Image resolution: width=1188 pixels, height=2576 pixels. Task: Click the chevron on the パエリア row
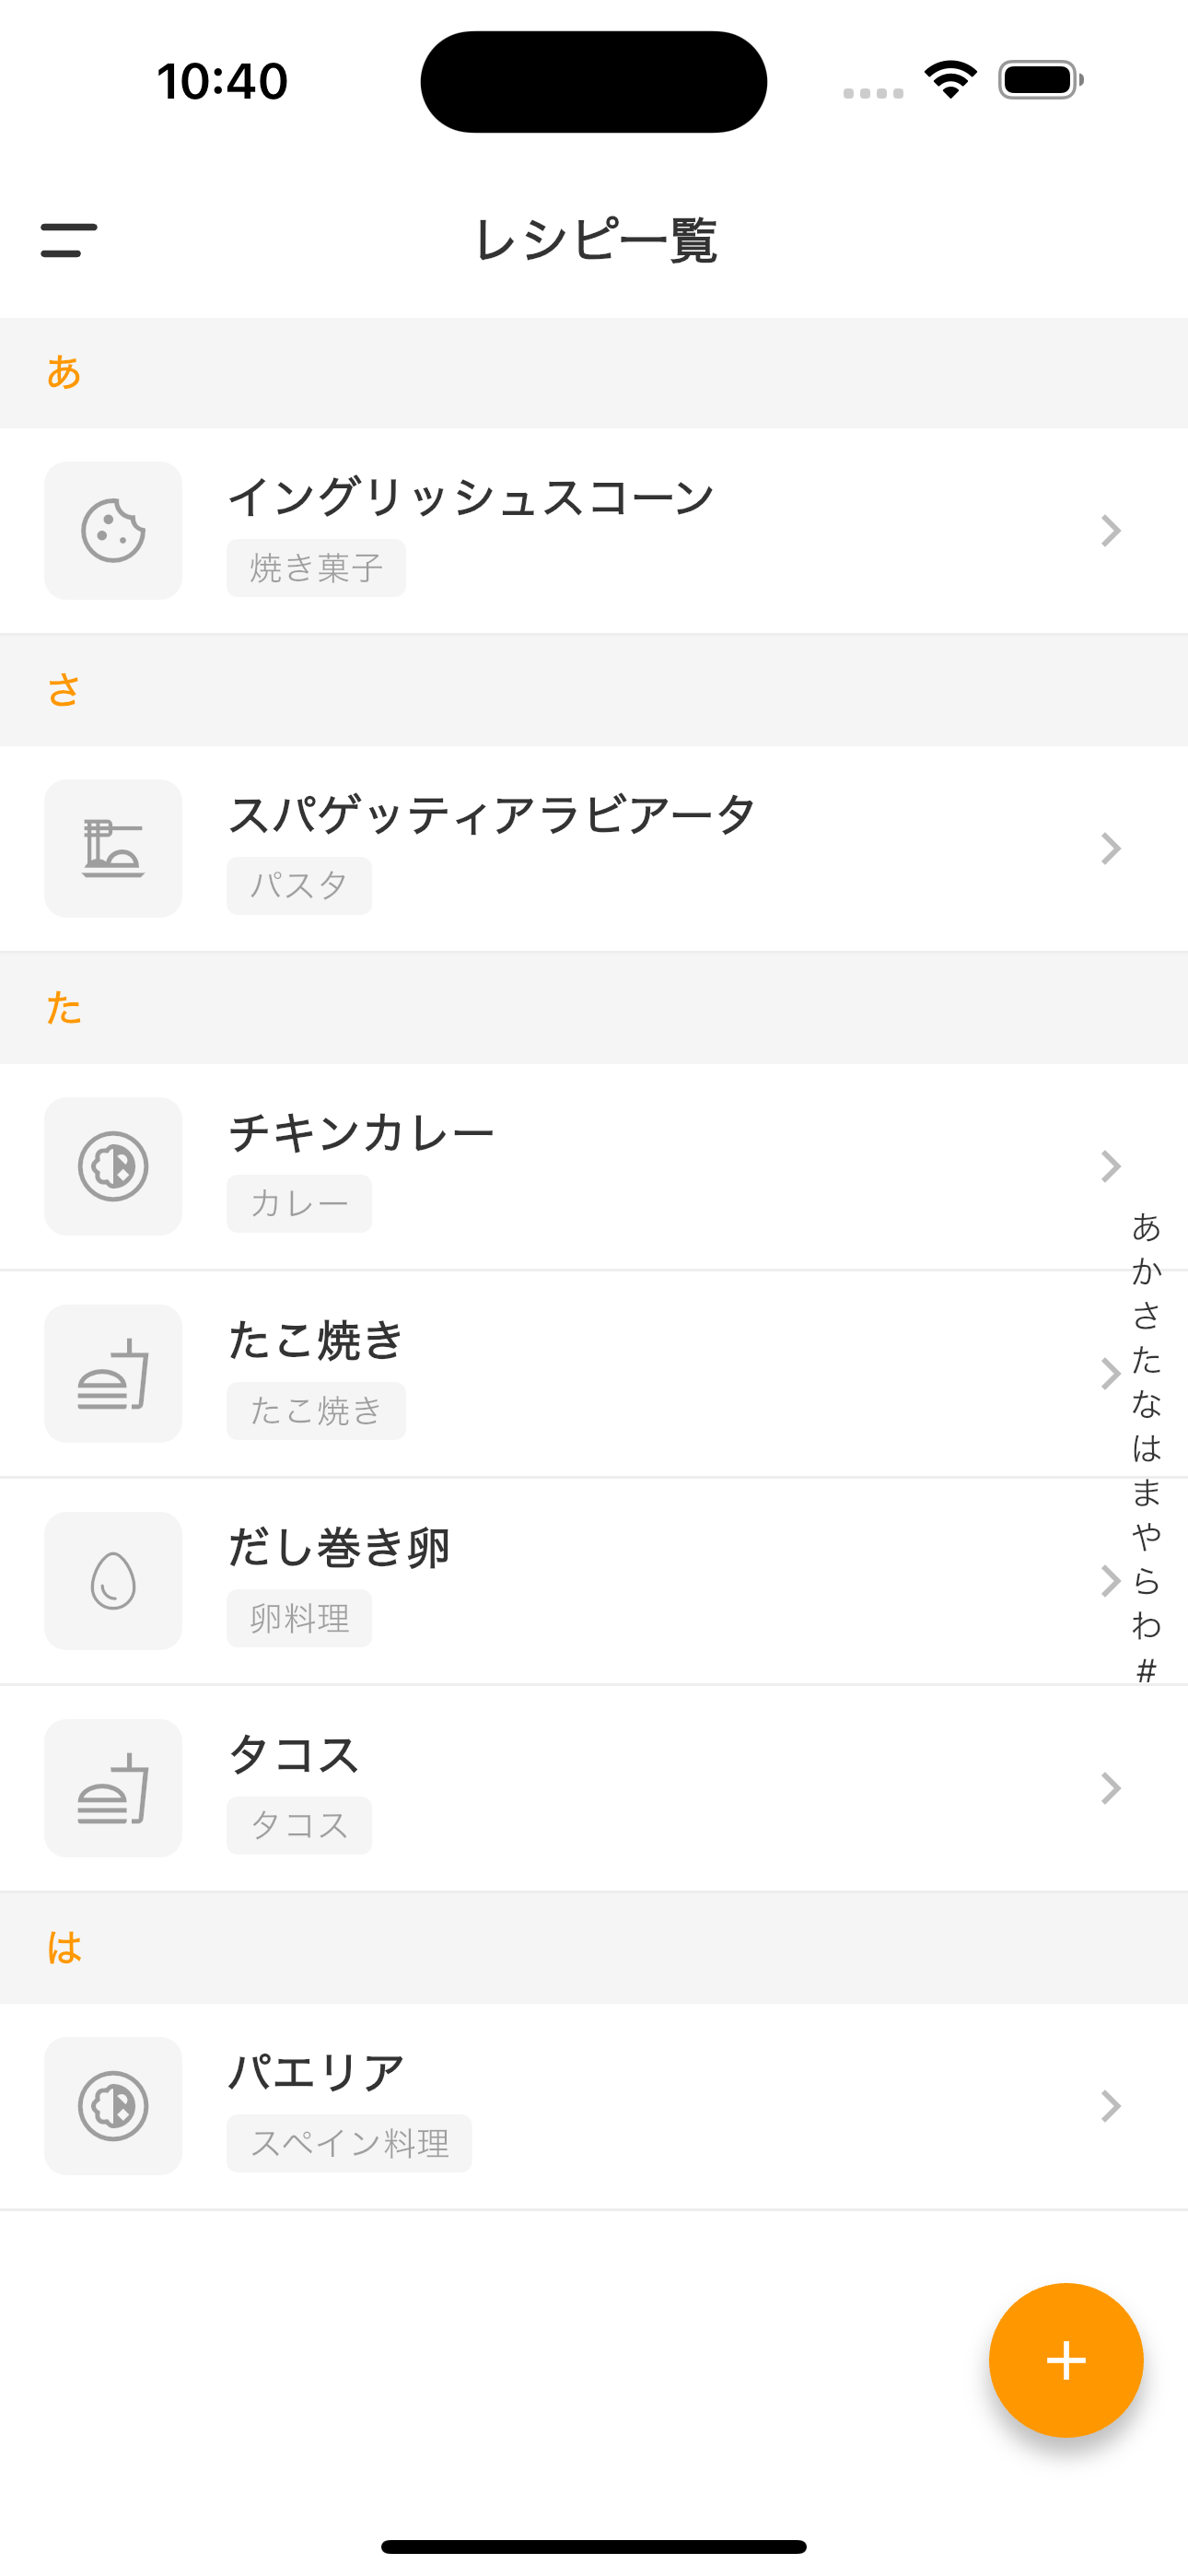(x=1110, y=2106)
